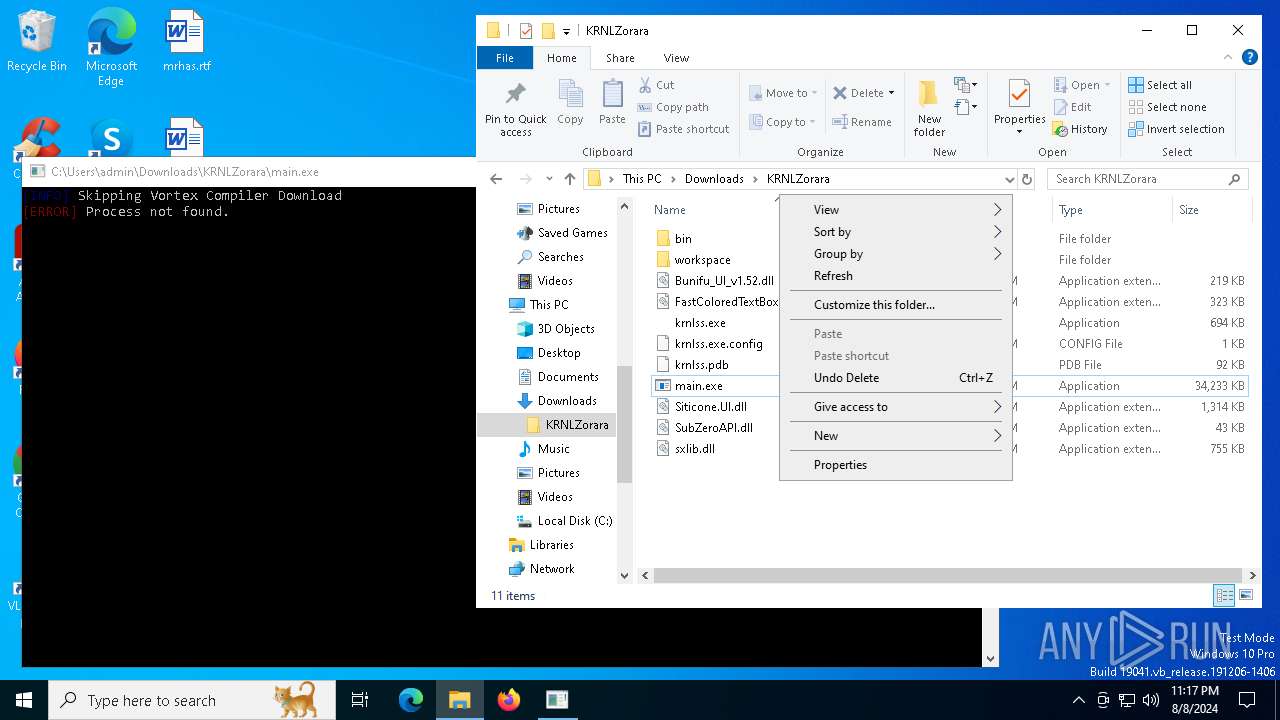Screen dimensions: 1280x720
Task: Open the Start menu
Action: [24, 700]
